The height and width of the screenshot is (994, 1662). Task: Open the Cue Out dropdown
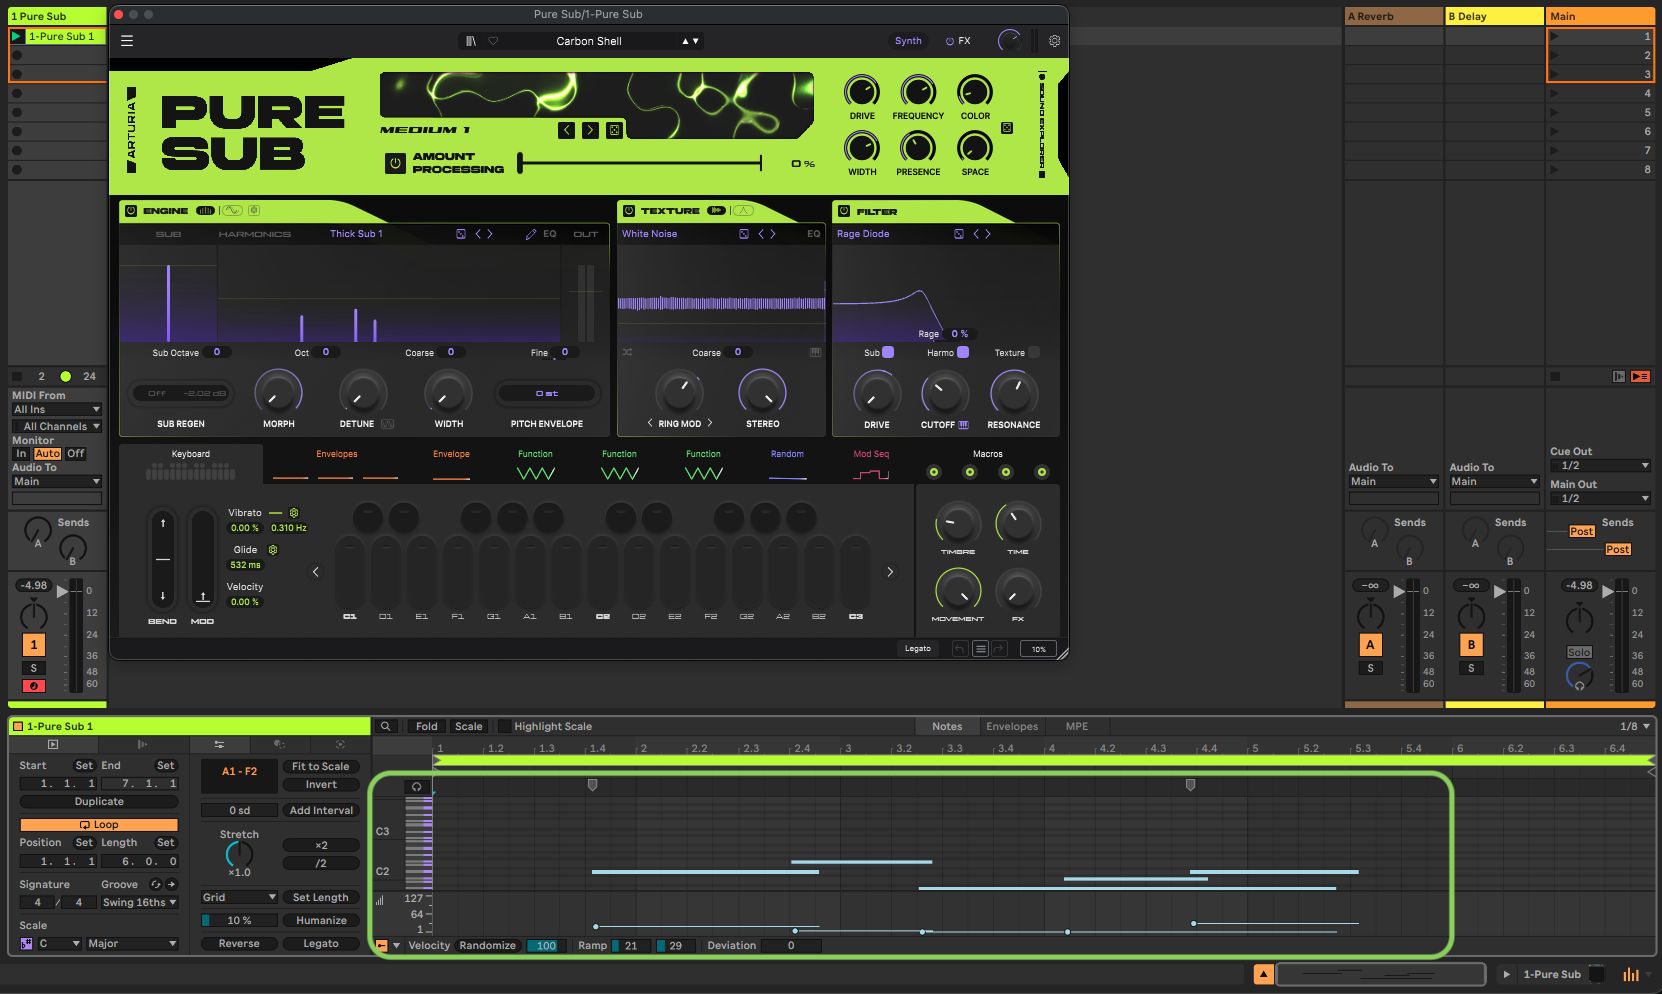(1600, 466)
